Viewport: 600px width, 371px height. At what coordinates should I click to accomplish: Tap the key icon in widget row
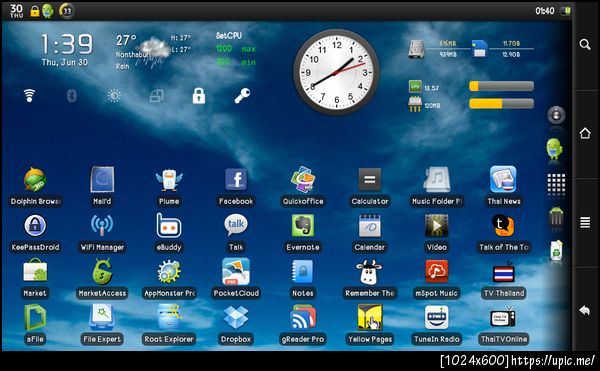click(x=242, y=96)
